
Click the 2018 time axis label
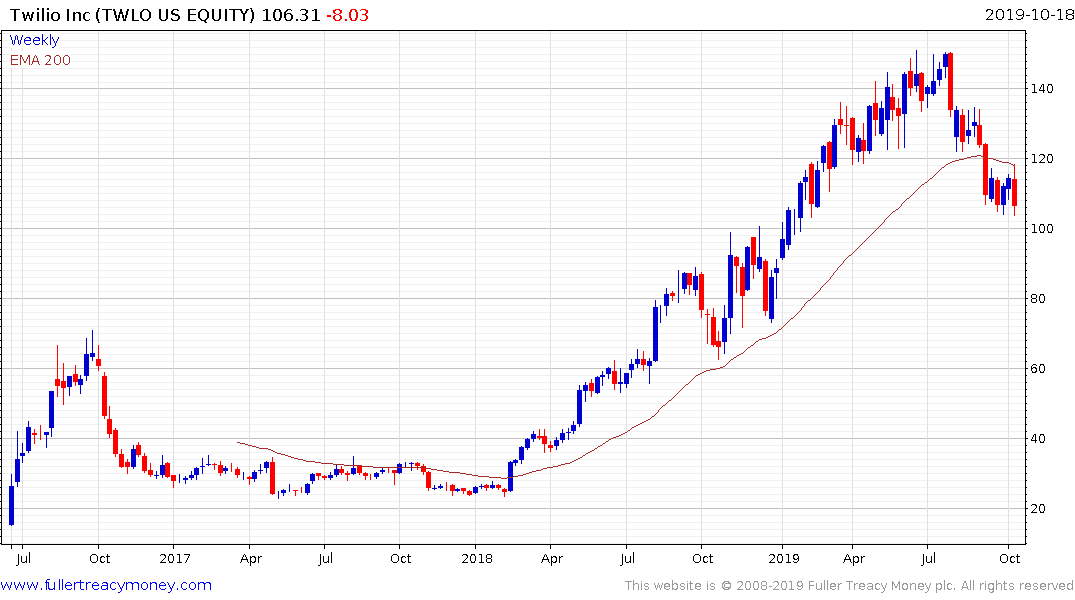476,558
